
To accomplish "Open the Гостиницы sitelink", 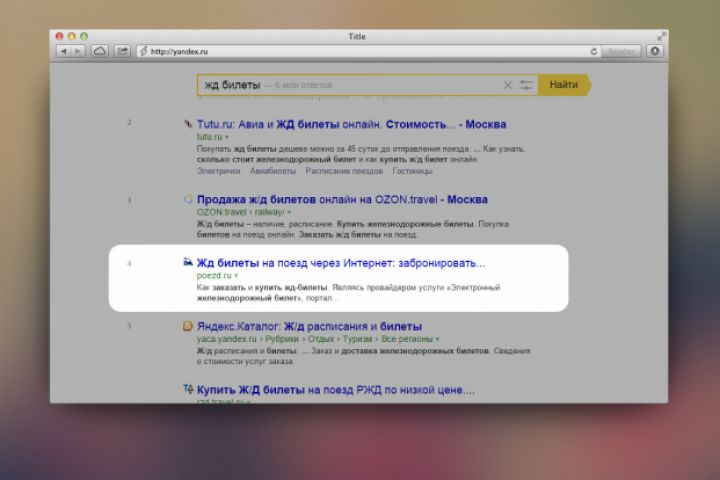I will click(x=412, y=171).
